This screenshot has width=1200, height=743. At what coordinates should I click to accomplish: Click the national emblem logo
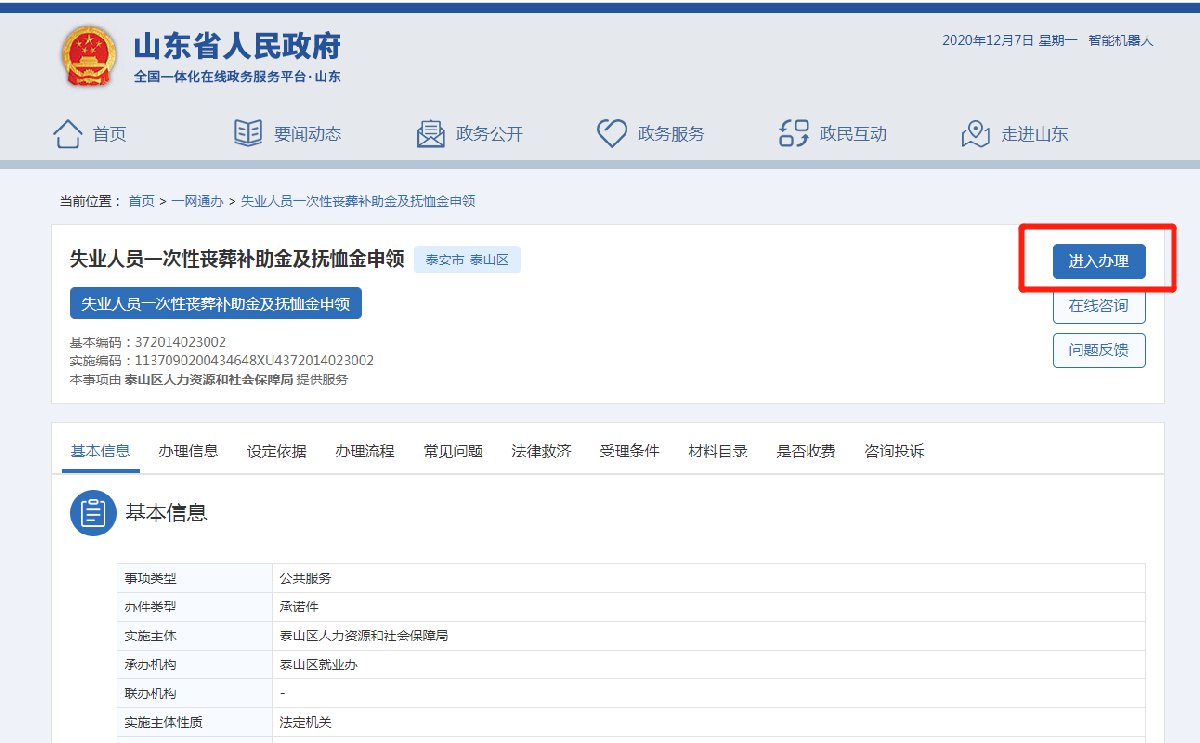coord(87,56)
